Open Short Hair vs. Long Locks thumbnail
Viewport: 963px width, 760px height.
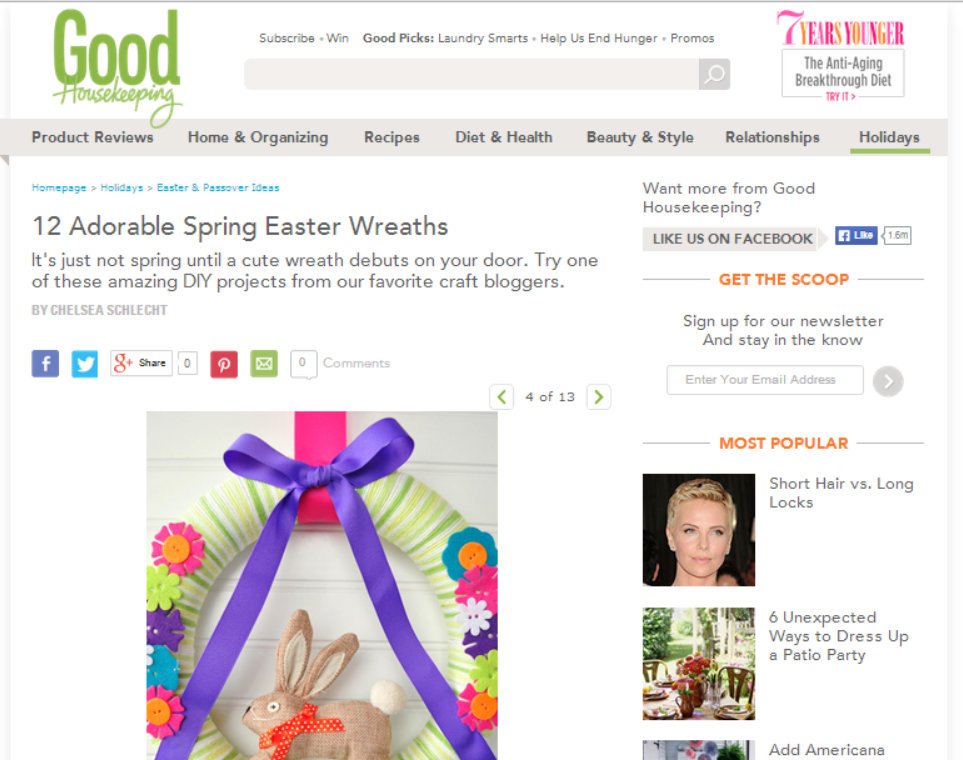pyautogui.click(x=699, y=530)
